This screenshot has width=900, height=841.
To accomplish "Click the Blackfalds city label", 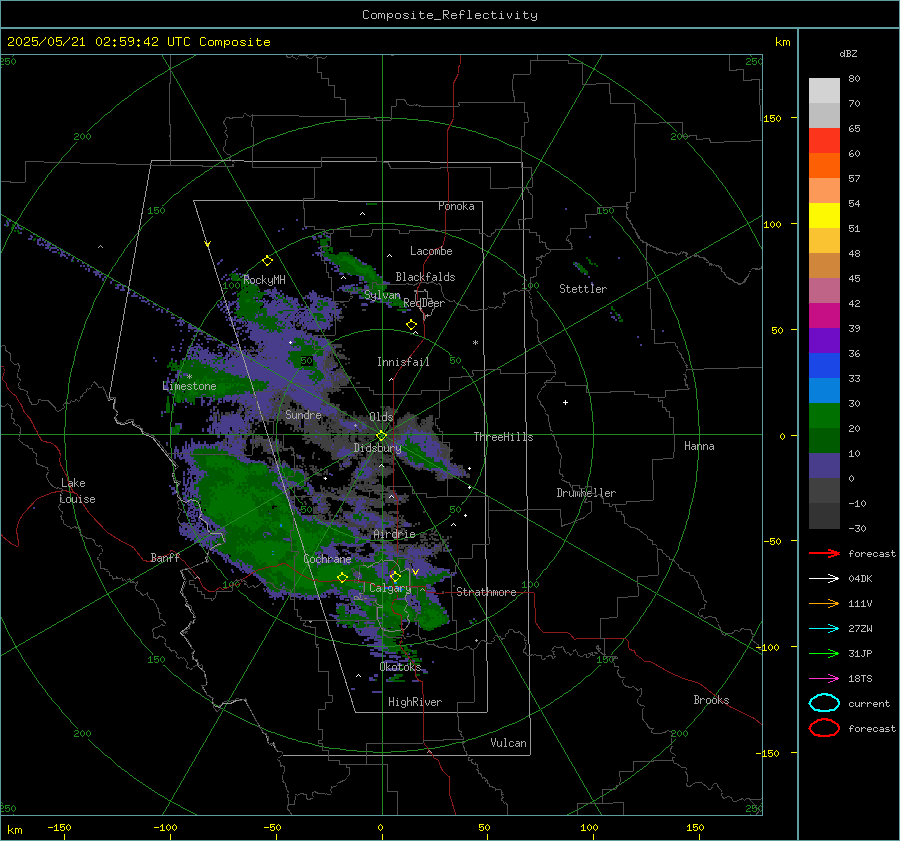I will 425,277.
